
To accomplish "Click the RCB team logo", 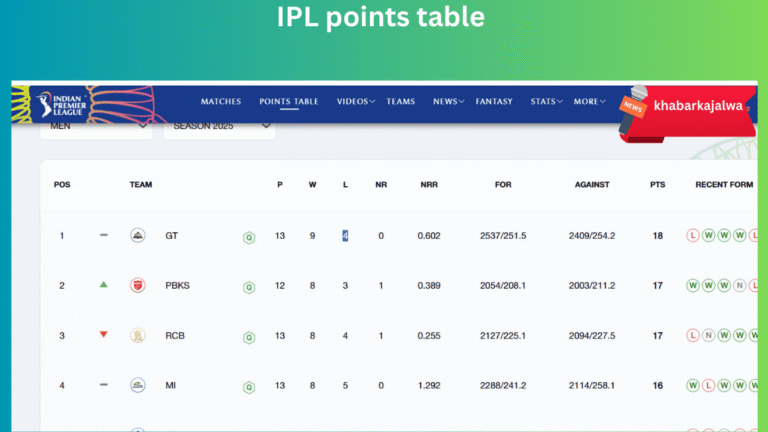I will point(138,336).
